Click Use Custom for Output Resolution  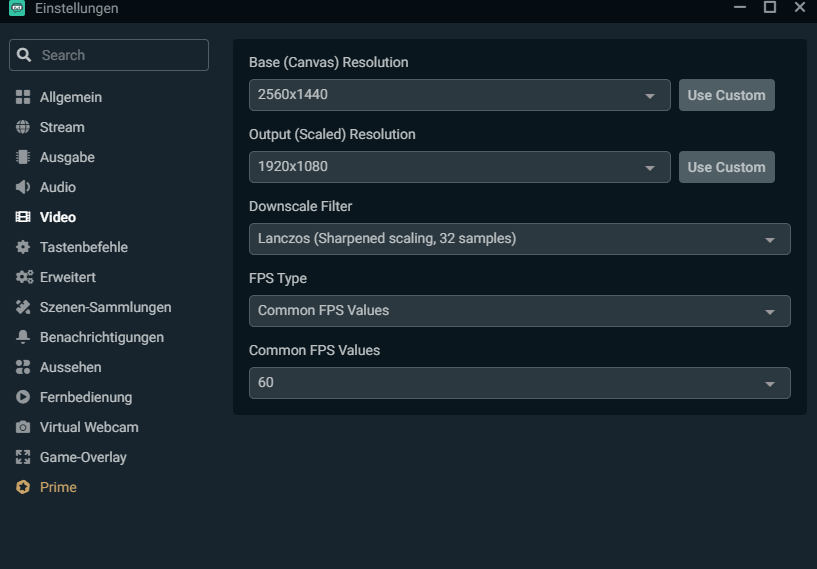point(726,167)
